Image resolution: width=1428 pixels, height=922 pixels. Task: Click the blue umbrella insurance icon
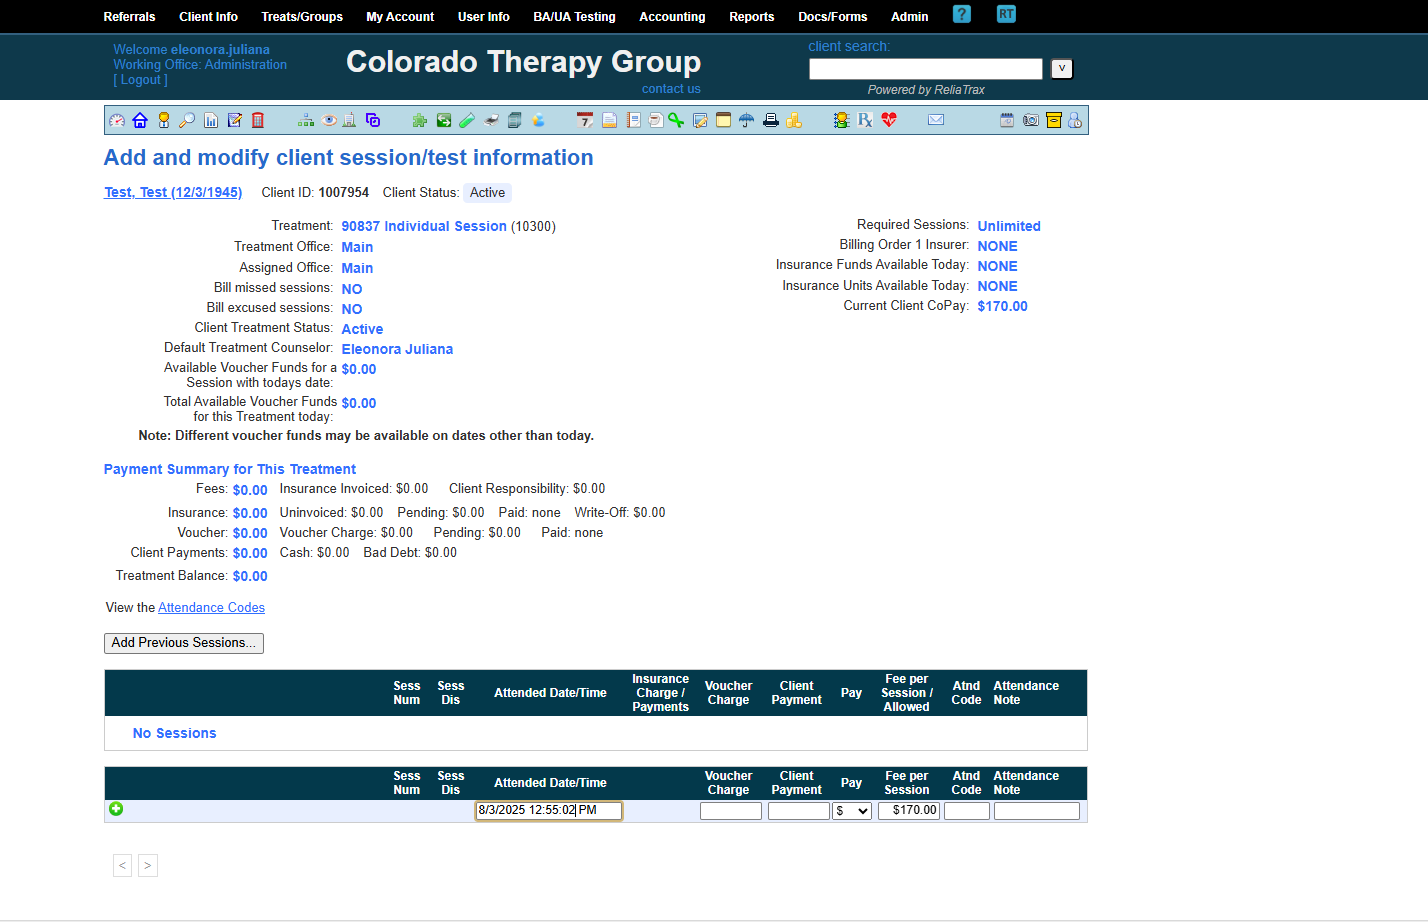(747, 121)
